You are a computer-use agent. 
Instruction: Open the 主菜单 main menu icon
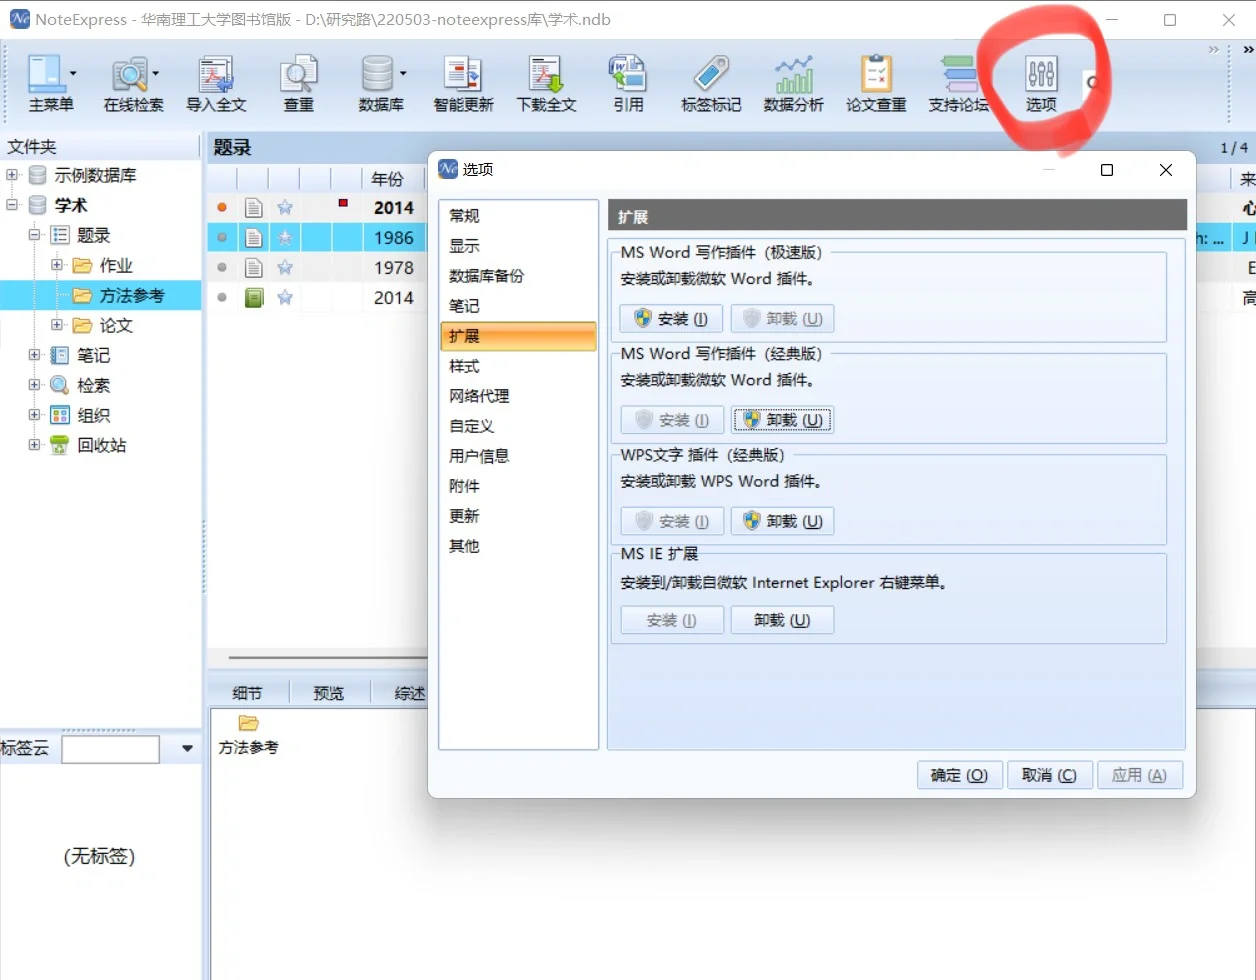point(45,74)
